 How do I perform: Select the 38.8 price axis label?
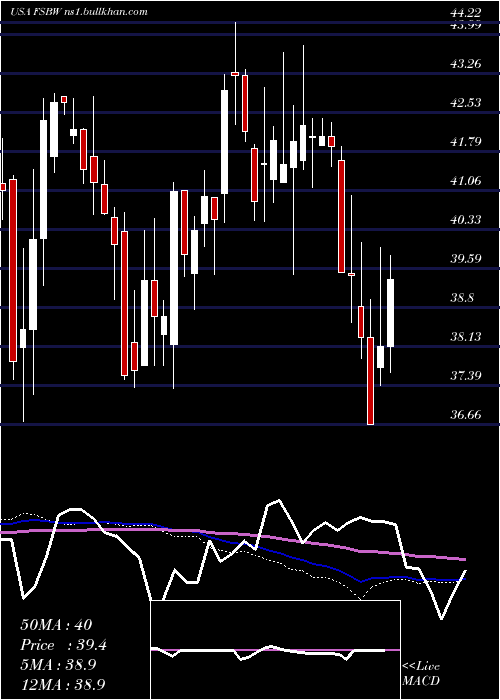tap(463, 298)
